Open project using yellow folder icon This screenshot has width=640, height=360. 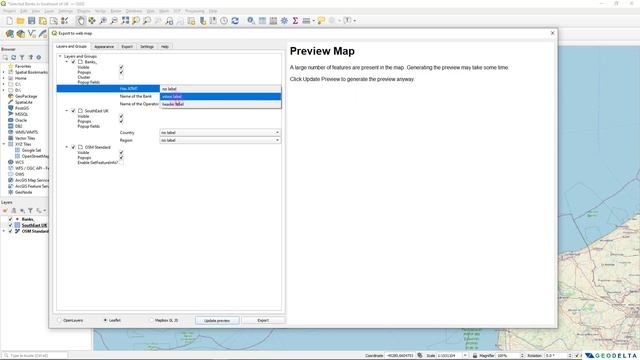tap(20, 21)
